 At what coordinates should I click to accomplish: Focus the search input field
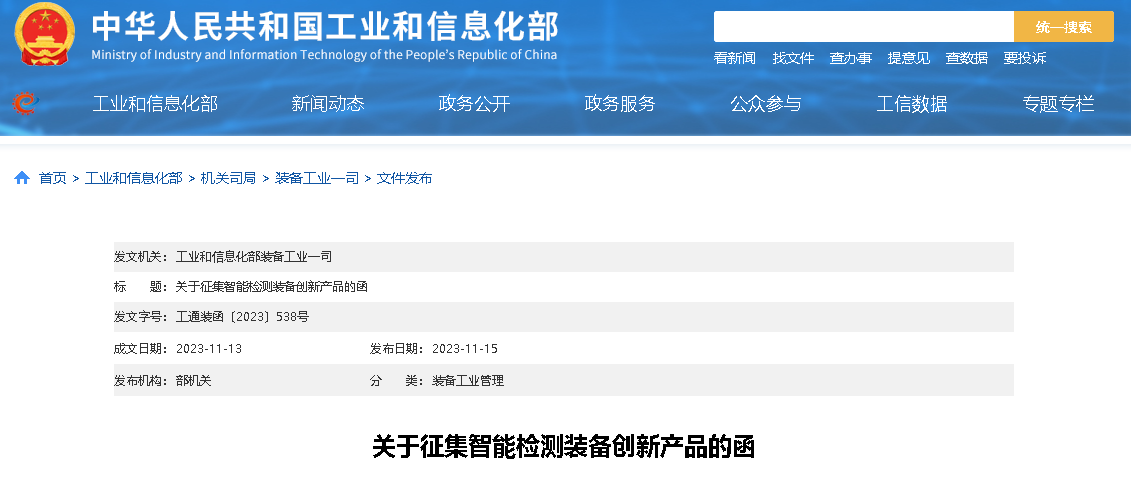(x=863, y=27)
